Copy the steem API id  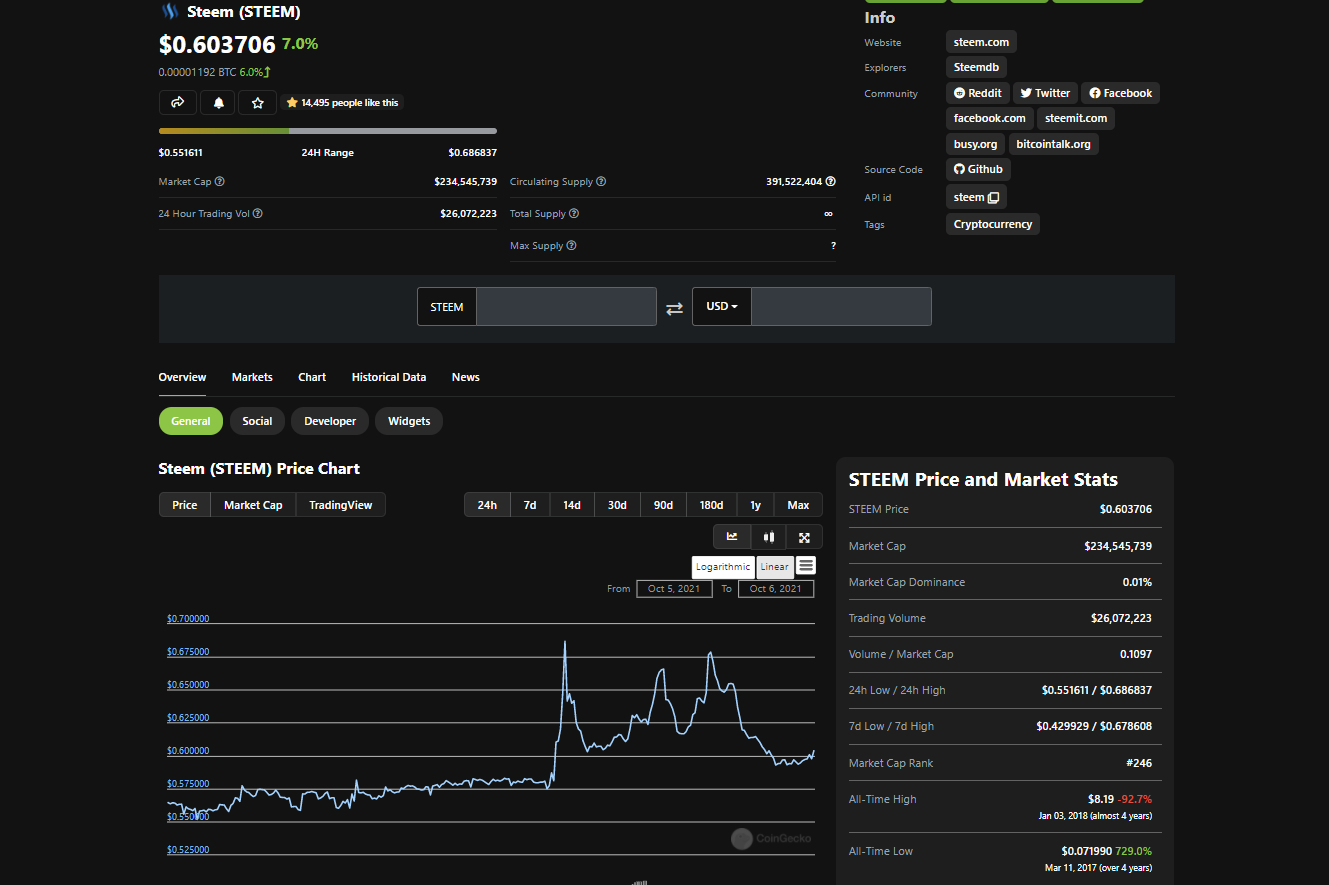(x=993, y=198)
